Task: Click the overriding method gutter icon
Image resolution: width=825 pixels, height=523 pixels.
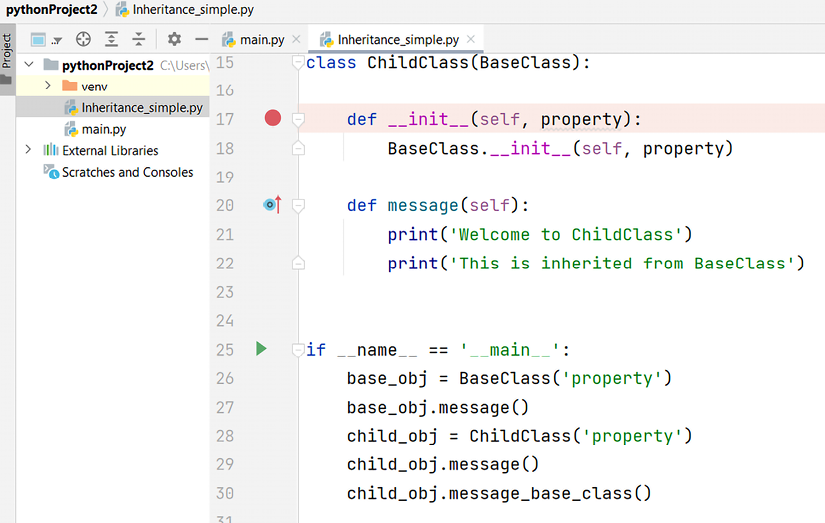Action: point(272,204)
